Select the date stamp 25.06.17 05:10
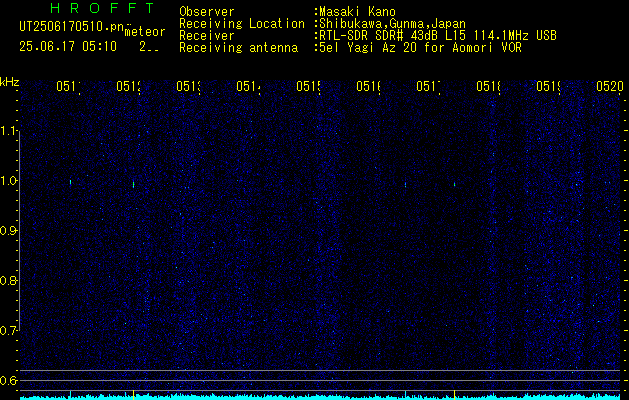The width and height of the screenshot is (629, 400). [68, 47]
